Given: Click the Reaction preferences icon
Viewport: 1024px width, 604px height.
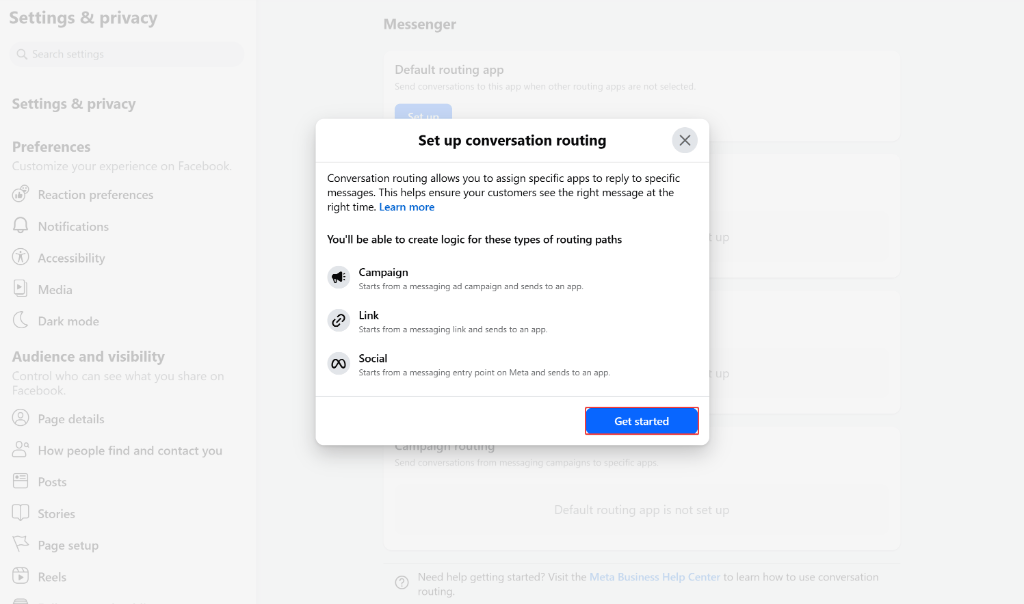Looking at the screenshot, I should coord(20,194).
